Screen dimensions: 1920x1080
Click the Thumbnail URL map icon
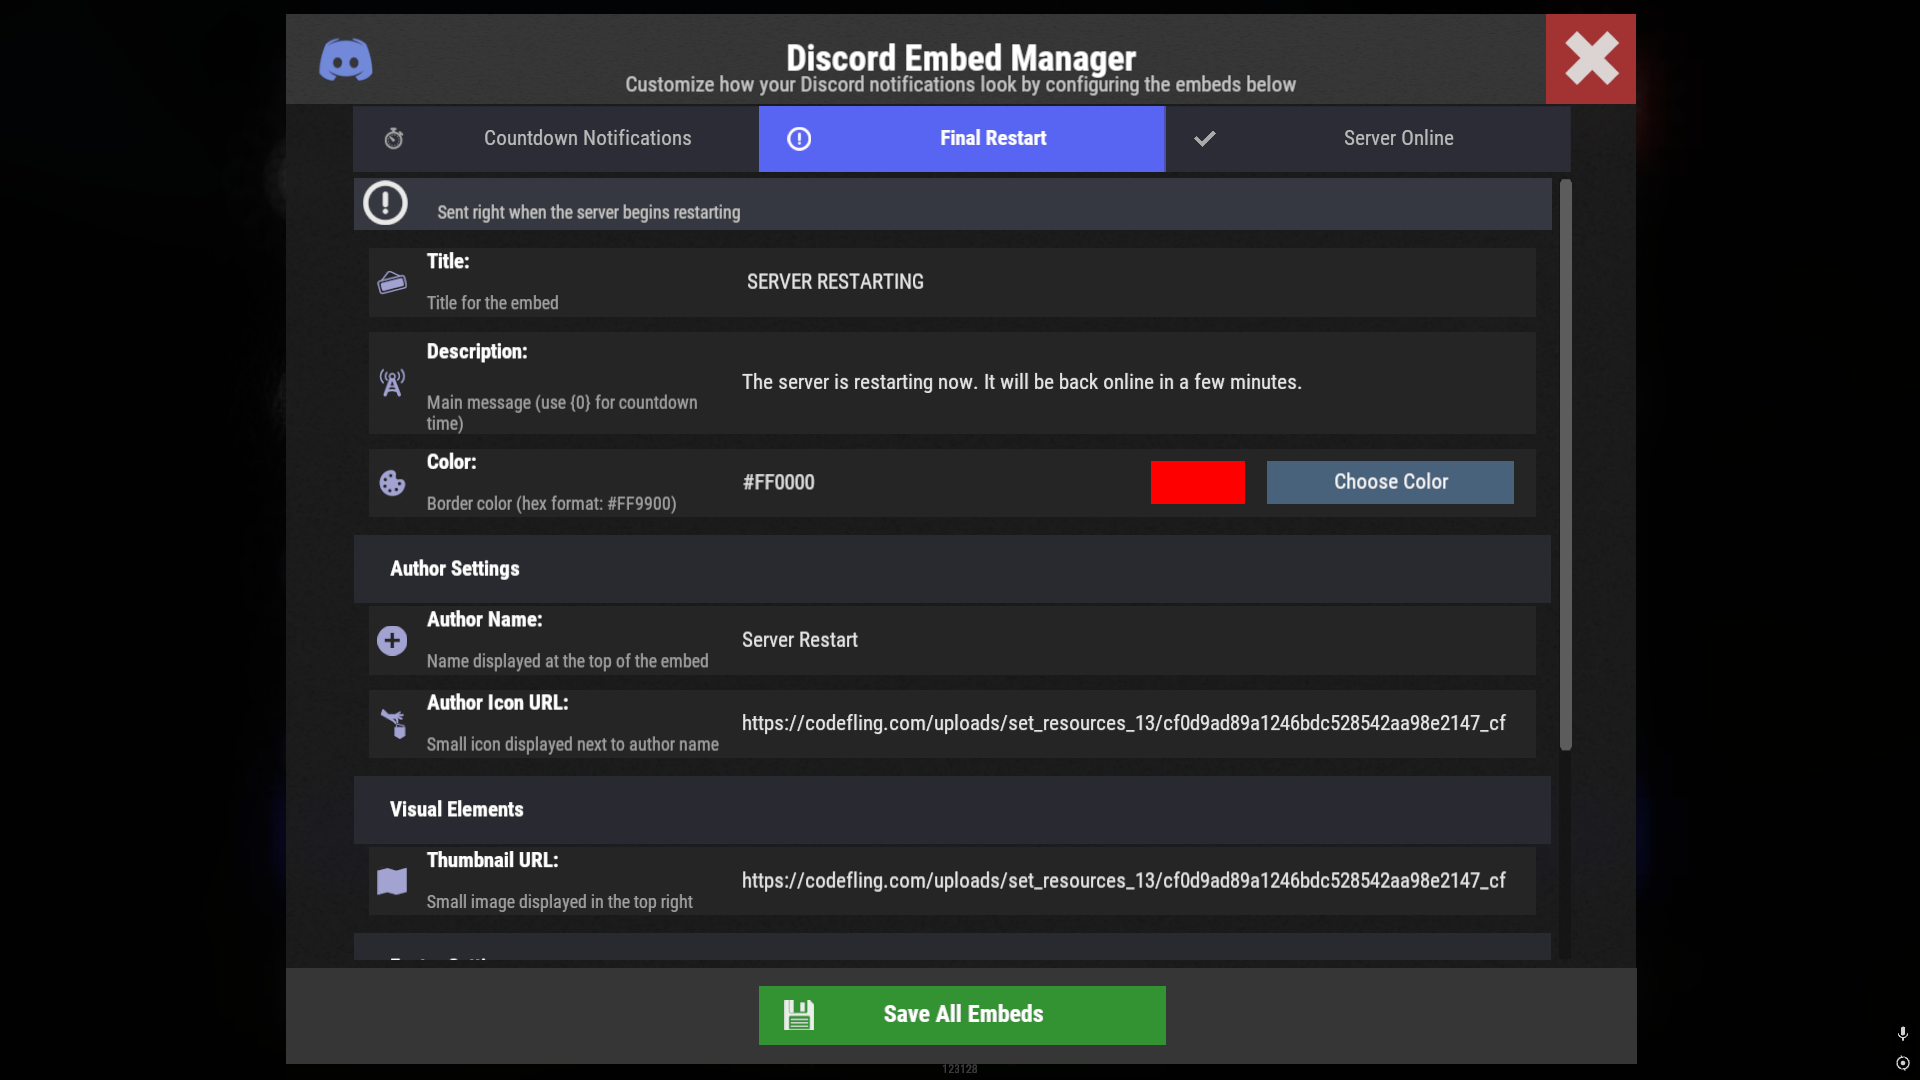[392, 881]
